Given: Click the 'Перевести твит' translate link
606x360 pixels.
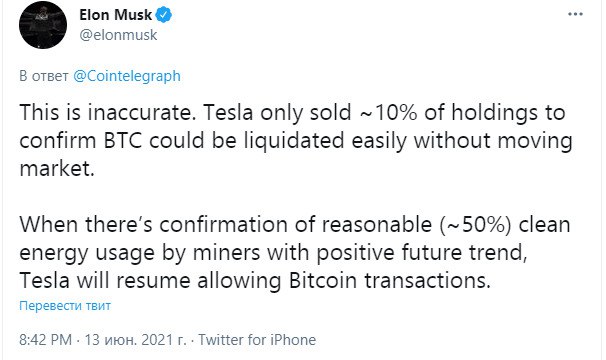Looking at the screenshot, I should click(x=65, y=306).
